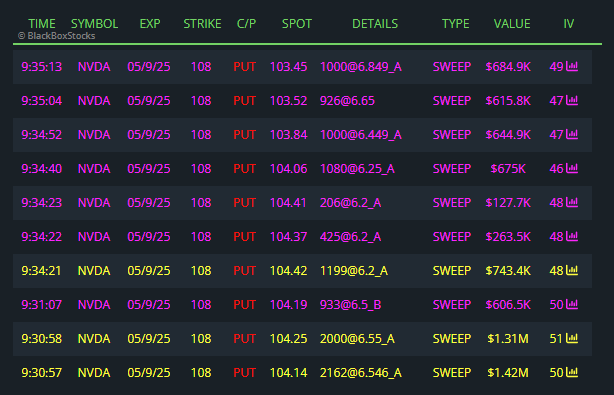The height and width of the screenshot is (395, 614).
Task: Click the 2000@6.55_A details cell
Action: tap(357, 339)
